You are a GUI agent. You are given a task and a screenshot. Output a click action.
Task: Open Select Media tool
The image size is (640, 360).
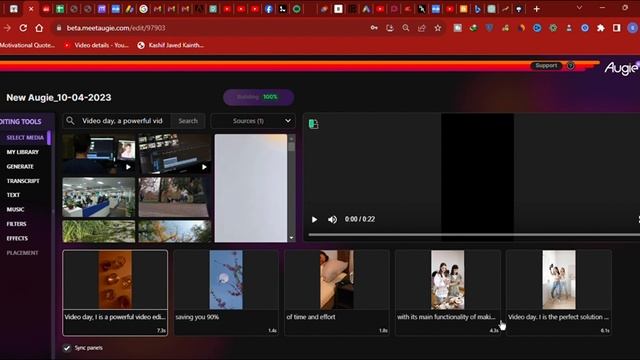(x=25, y=138)
